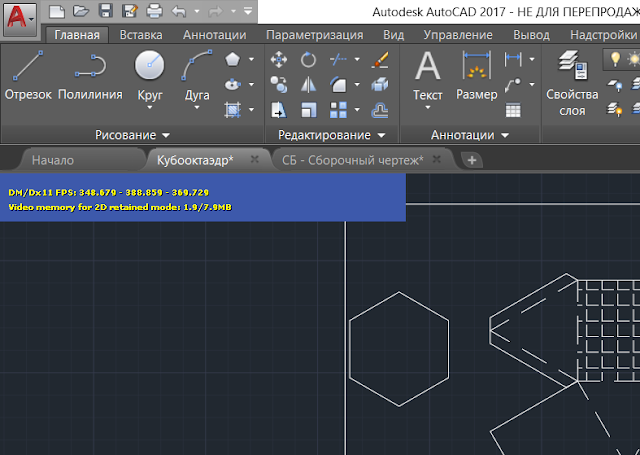
Task: Expand the Trim tool dropdown arrow
Action: click(x=357, y=60)
